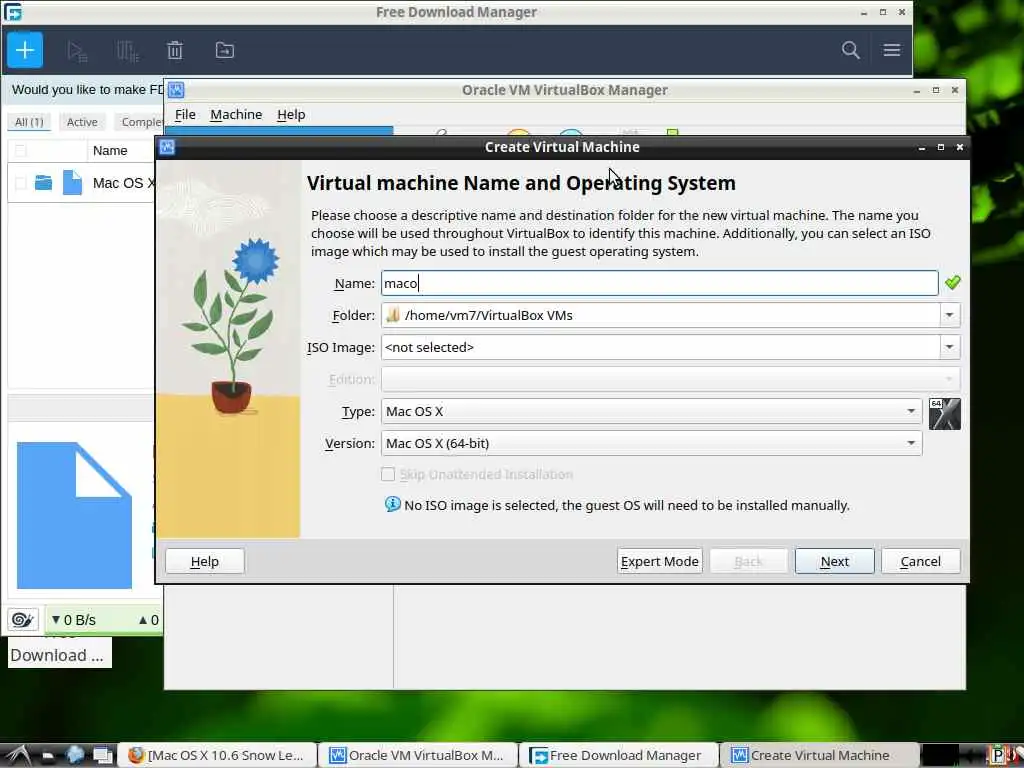Click the Next button
This screenshot has height=768, width=1024.
pyautogui.click(x=834, y=561)
